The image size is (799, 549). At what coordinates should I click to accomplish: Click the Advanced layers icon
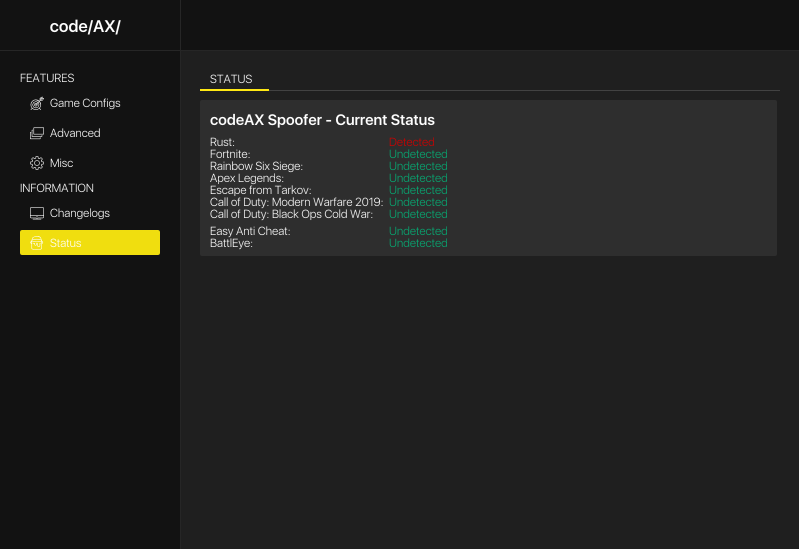(37, 133)
